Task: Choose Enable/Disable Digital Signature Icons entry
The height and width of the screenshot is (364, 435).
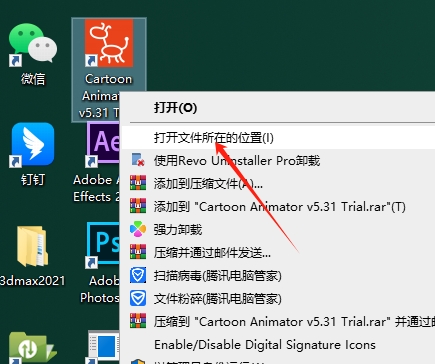Action: pos(277,344)
